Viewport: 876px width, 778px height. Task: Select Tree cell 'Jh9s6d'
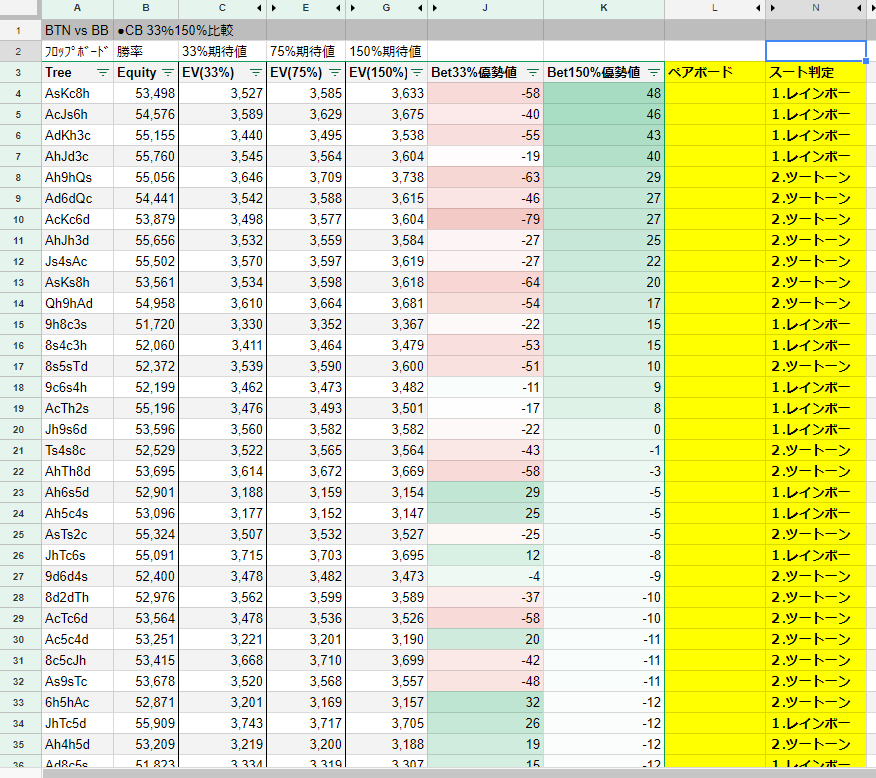[77, 429]
